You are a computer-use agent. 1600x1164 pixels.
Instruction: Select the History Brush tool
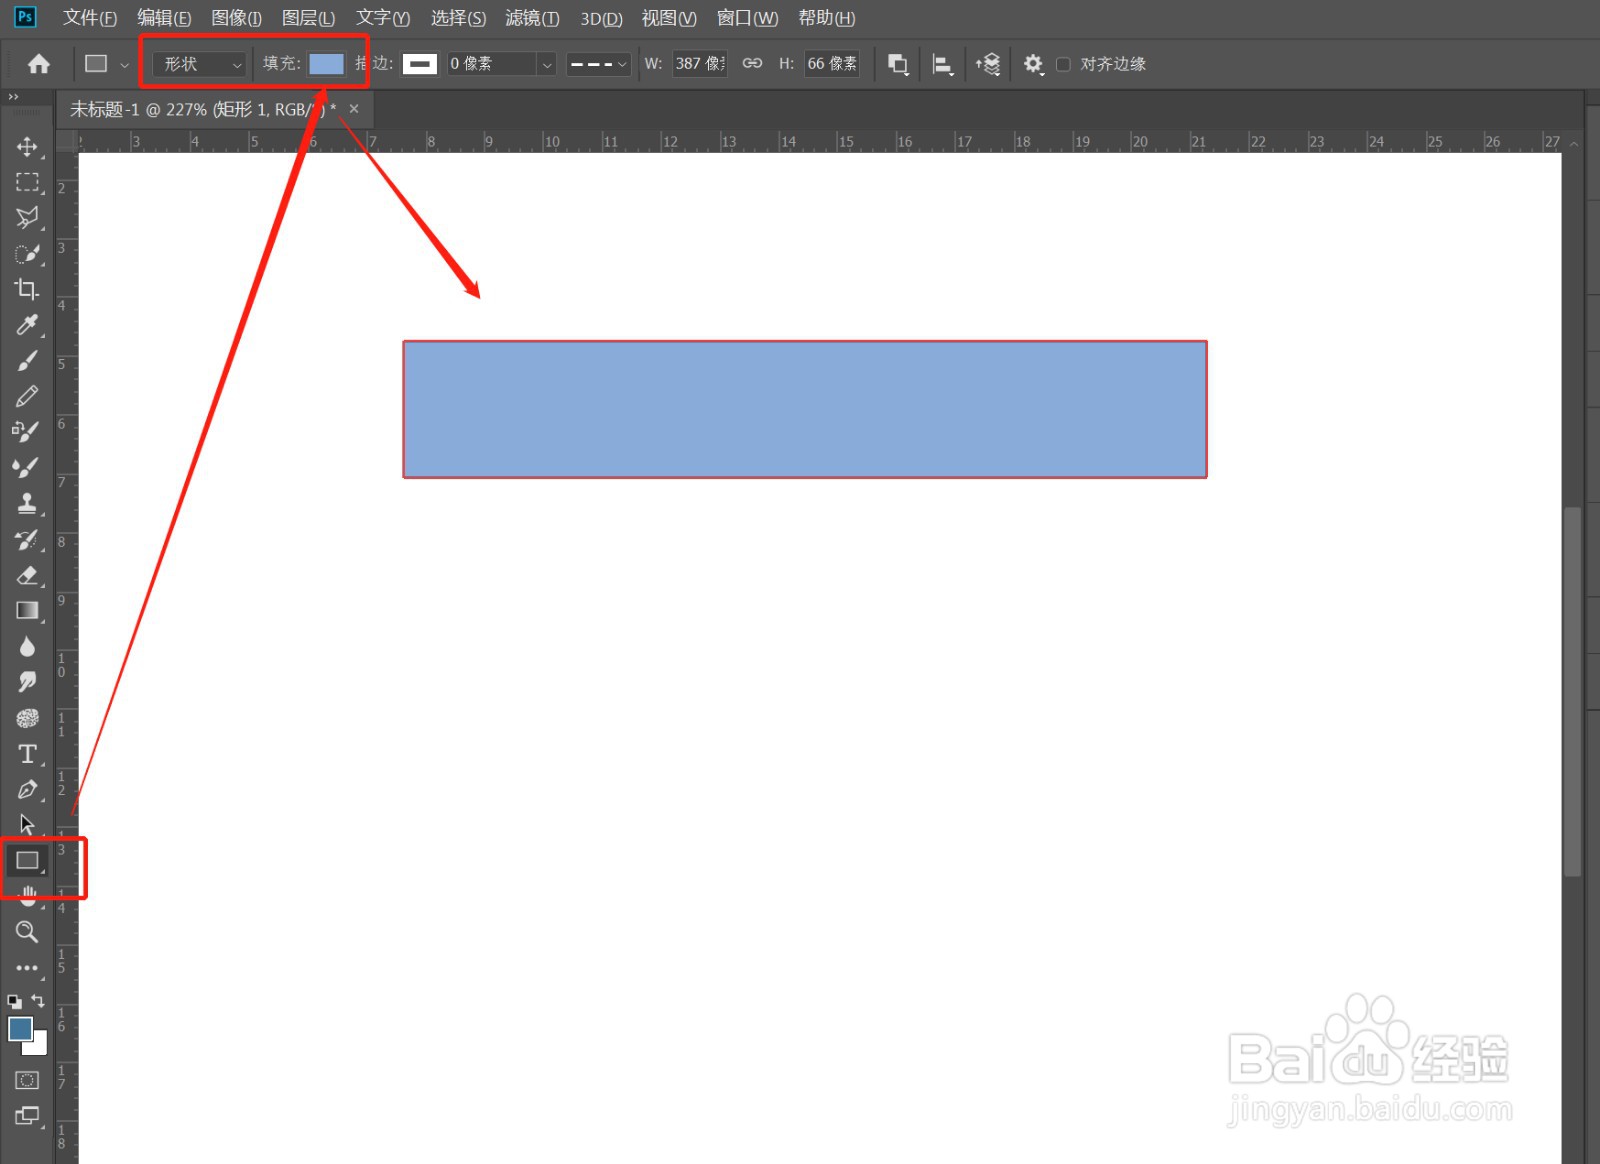coord(27,539)
